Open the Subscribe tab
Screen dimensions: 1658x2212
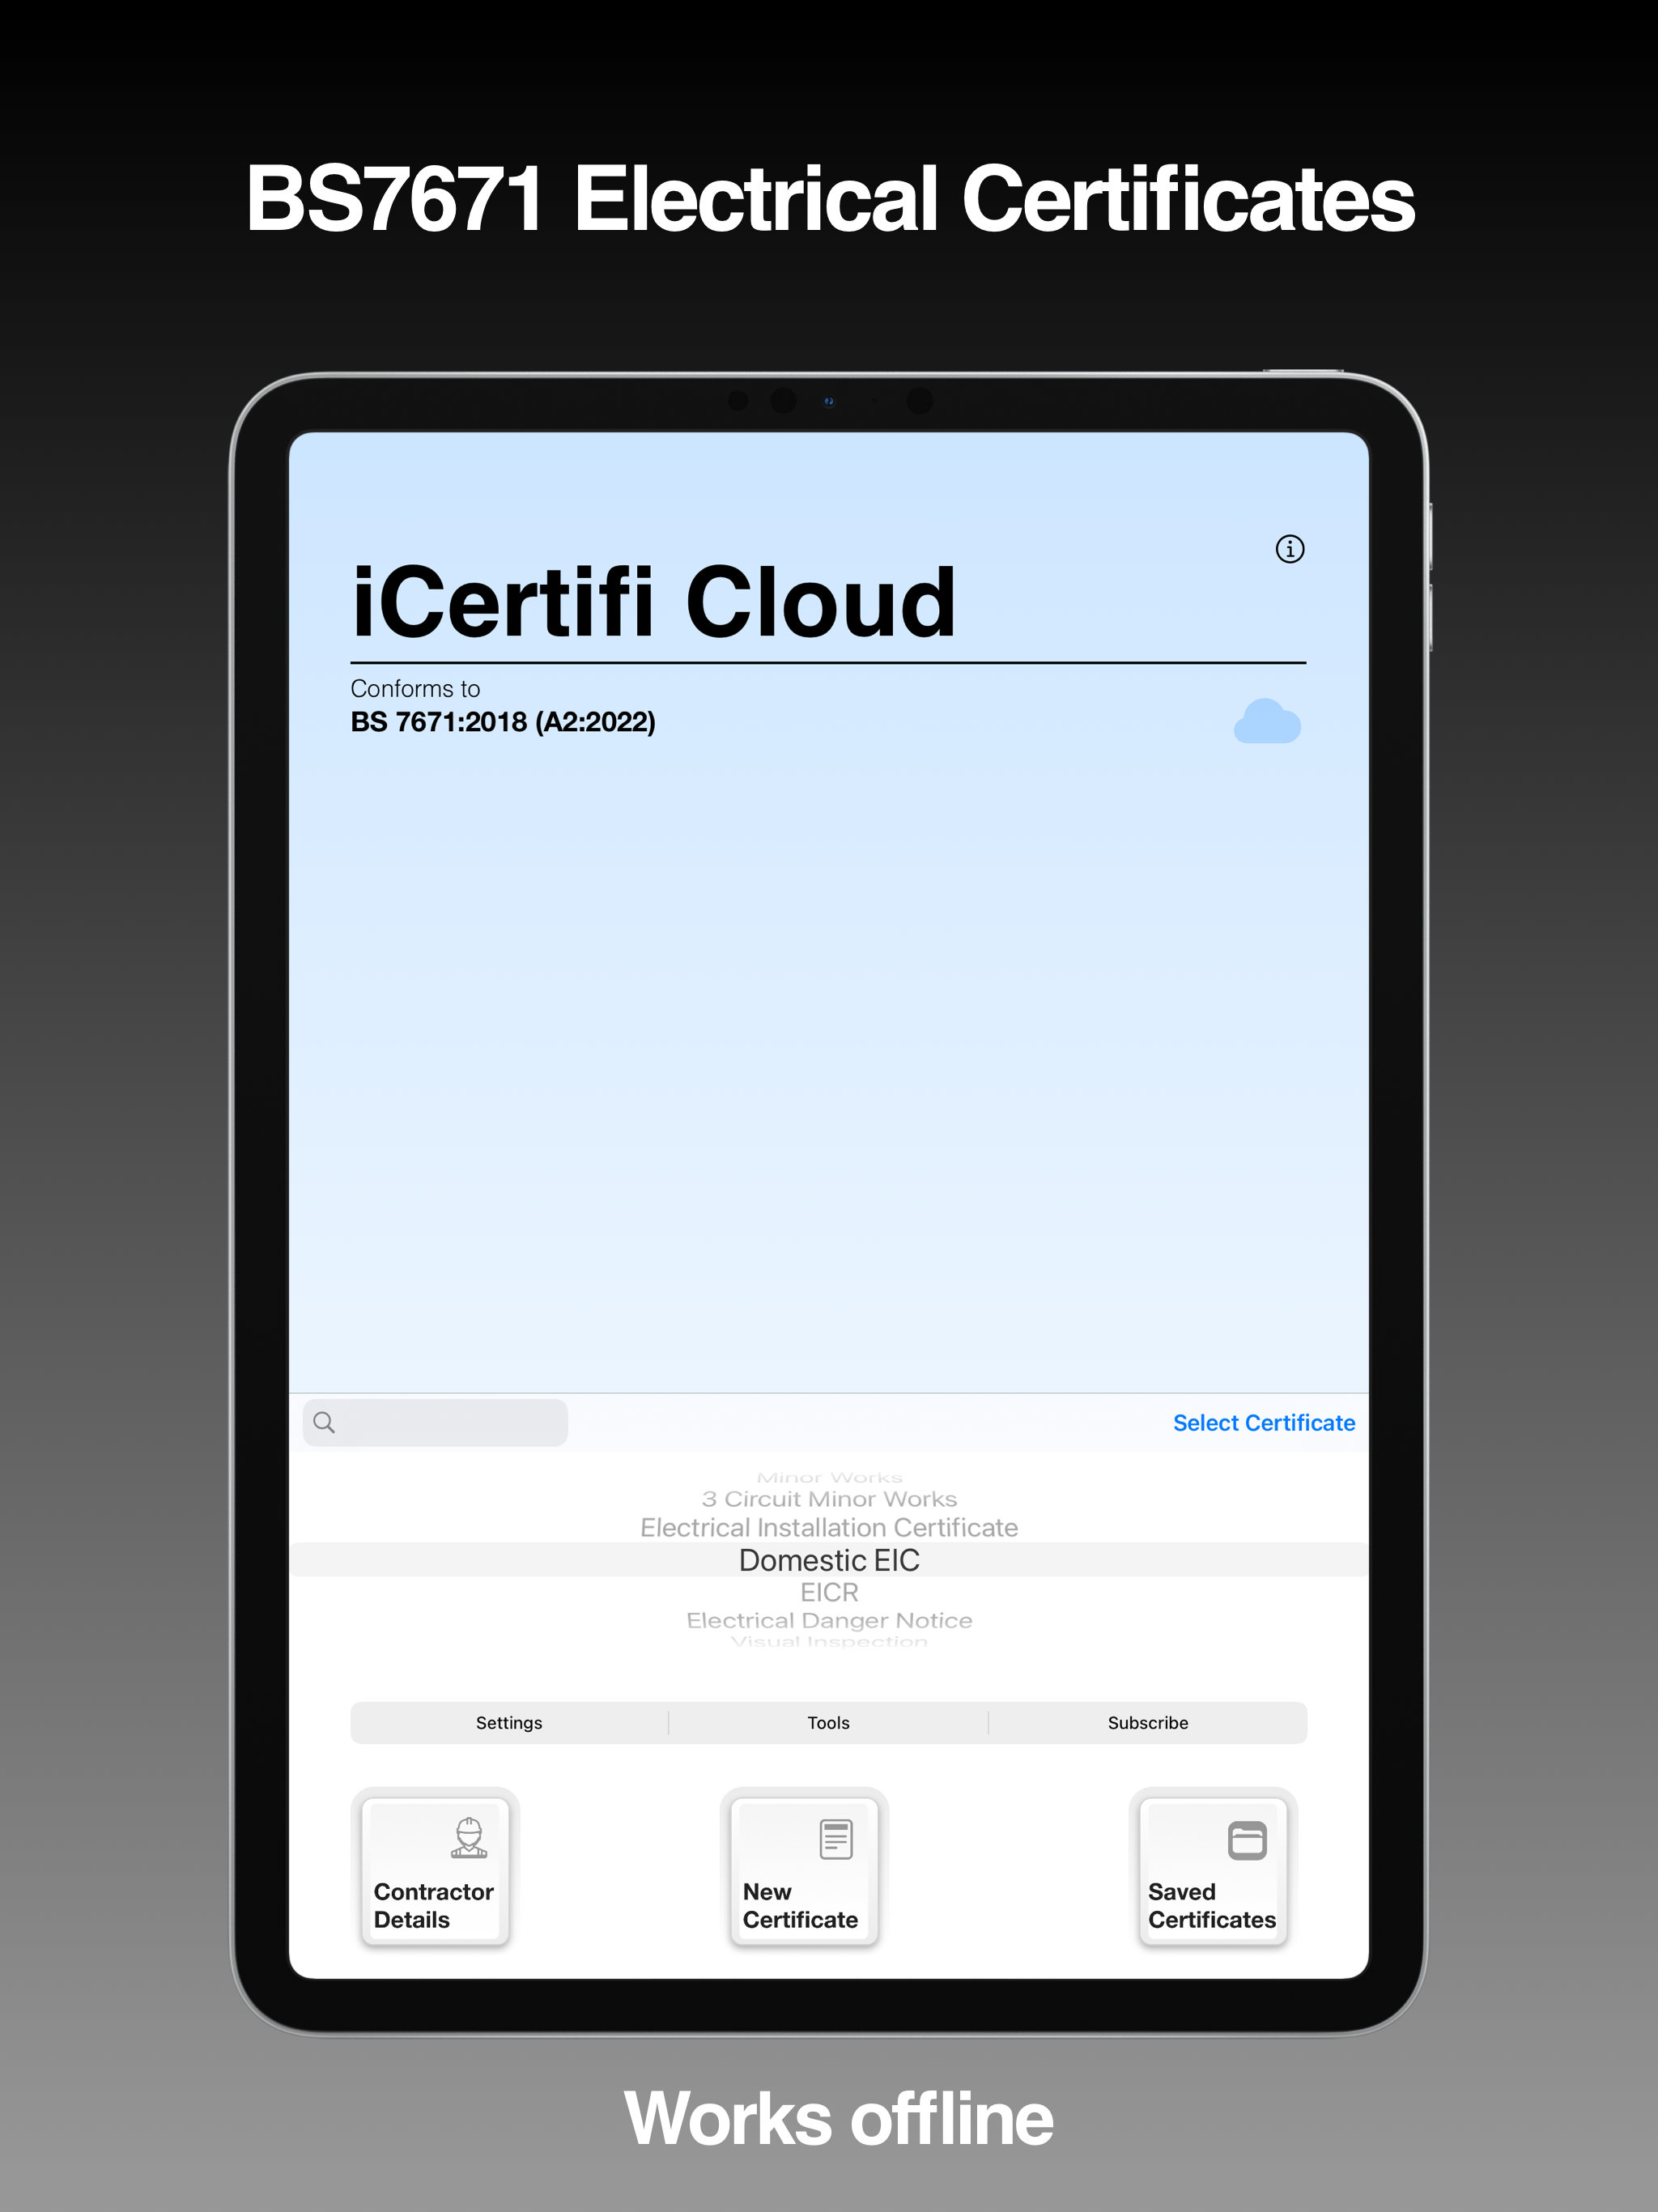click(1148, 1723)
